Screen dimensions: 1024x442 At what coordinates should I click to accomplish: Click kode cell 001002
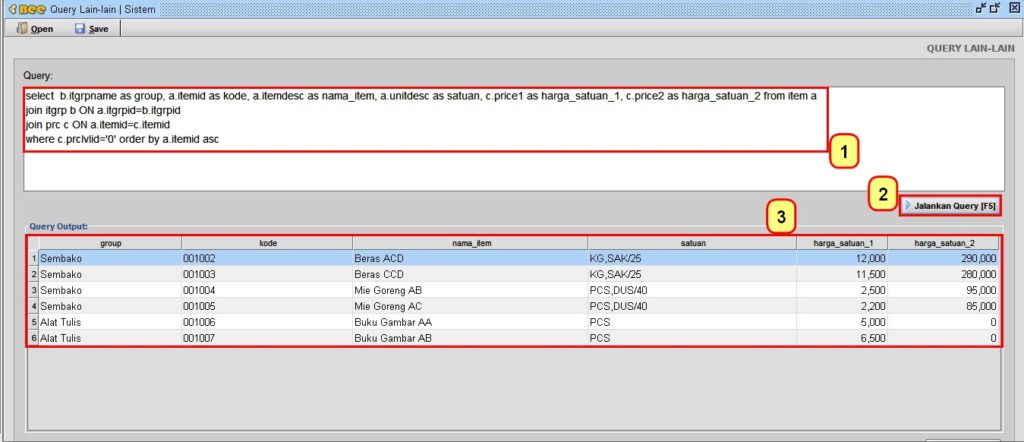(x=267, y=258)
